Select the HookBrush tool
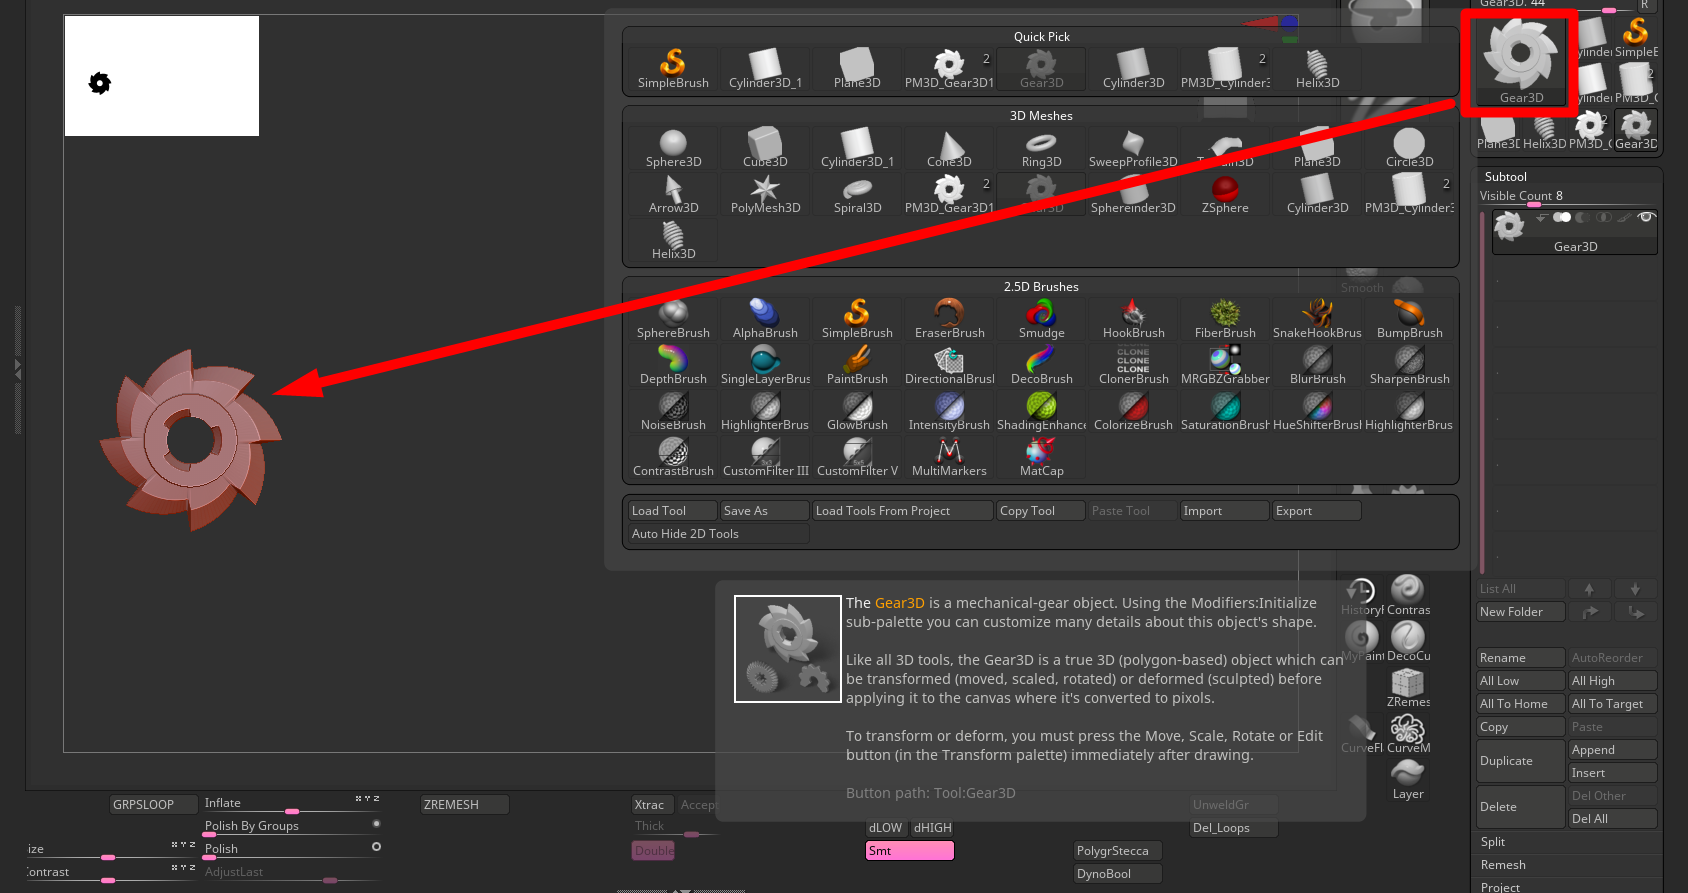 click(1133, 319)
